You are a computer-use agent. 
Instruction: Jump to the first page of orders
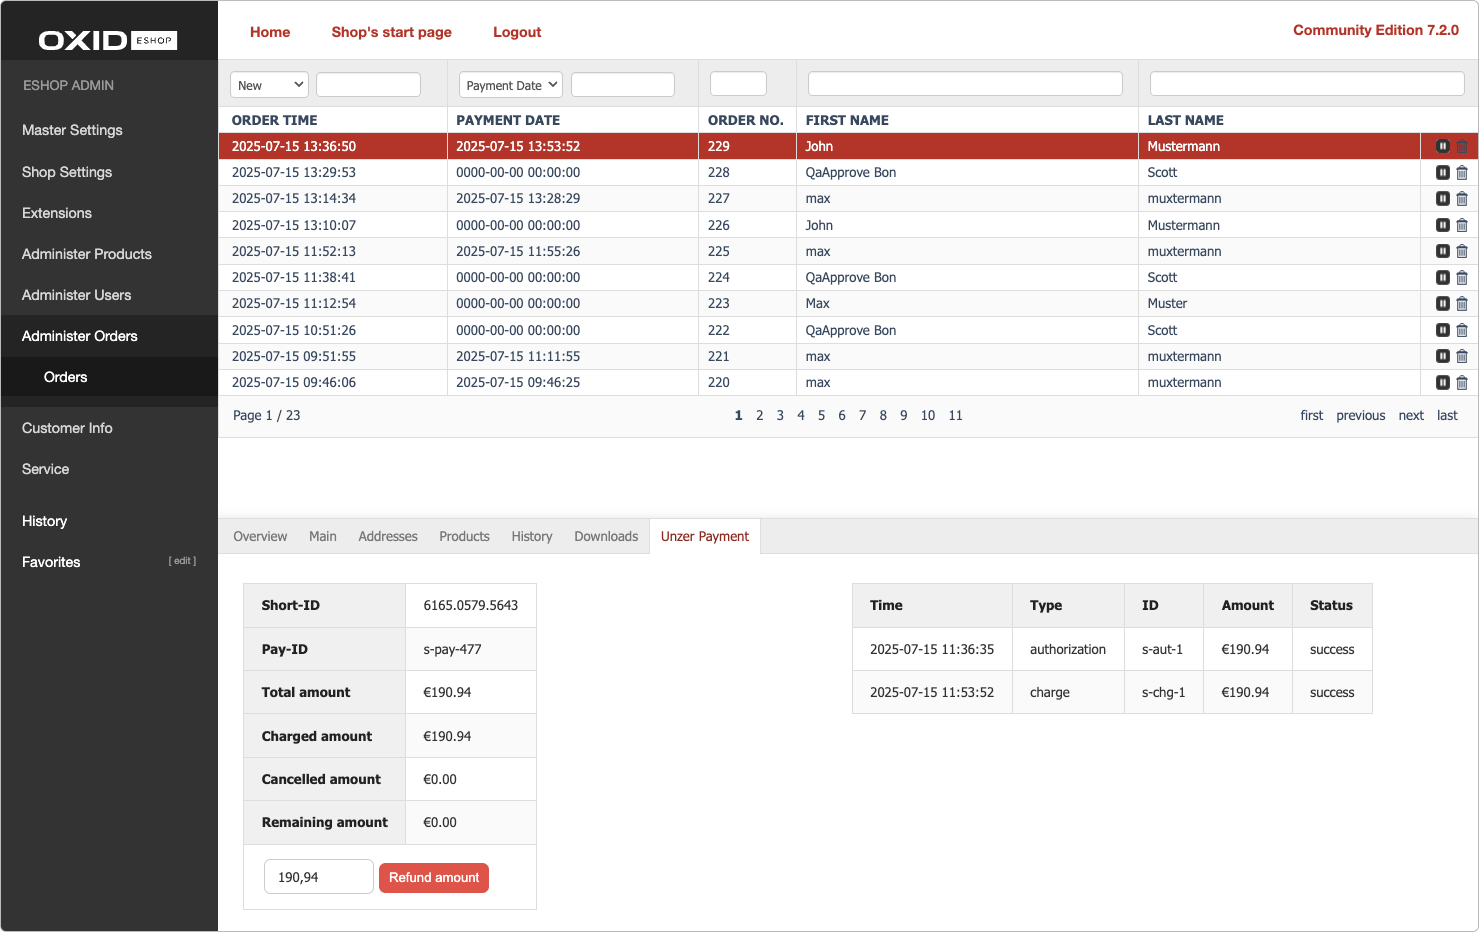[1312, 415]
